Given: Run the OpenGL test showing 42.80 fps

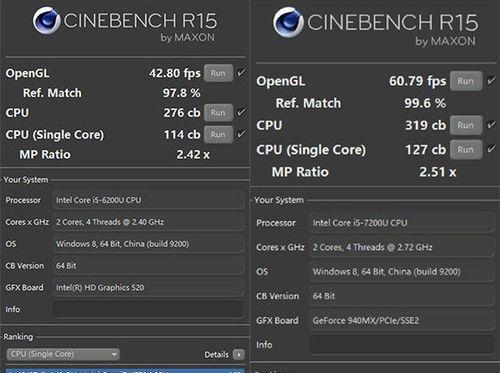Looking at the screenshot, I should click(218, 73).
